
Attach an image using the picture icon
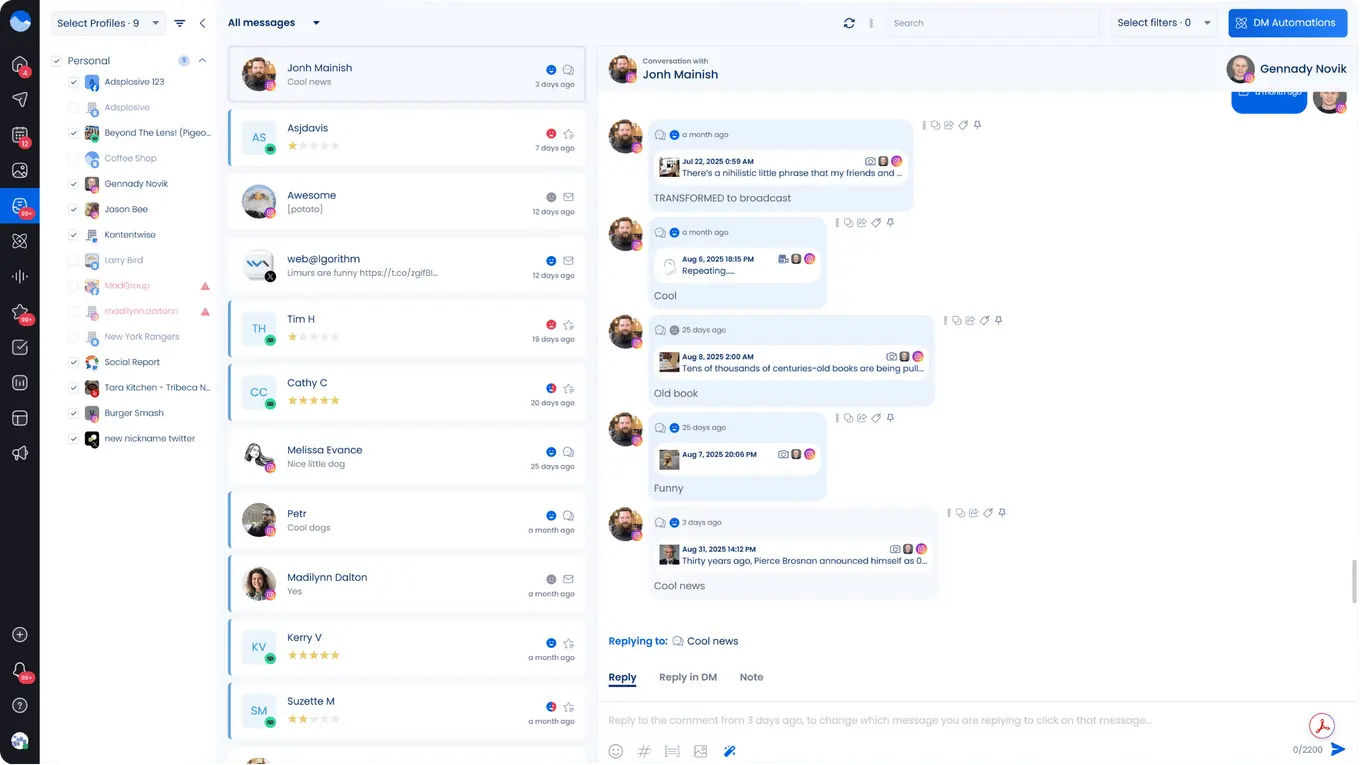(x=701, y=751)
